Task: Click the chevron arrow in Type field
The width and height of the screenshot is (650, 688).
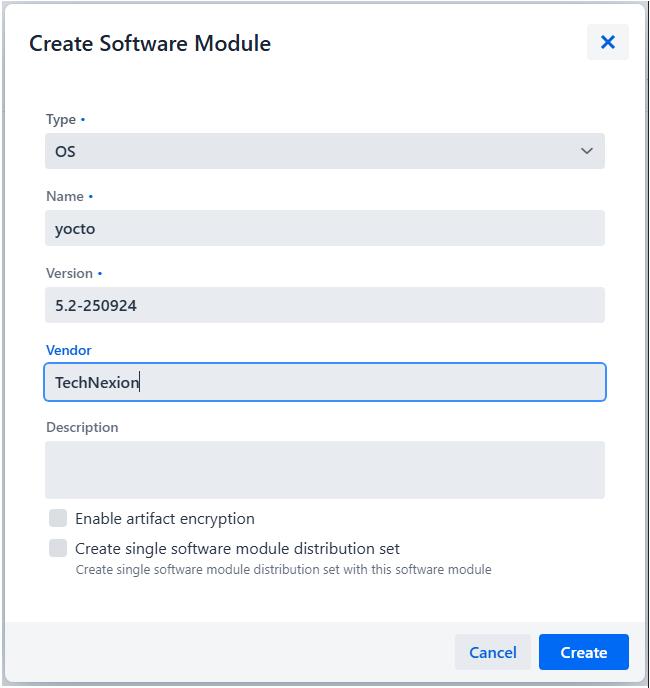Action: pos(587,151)
